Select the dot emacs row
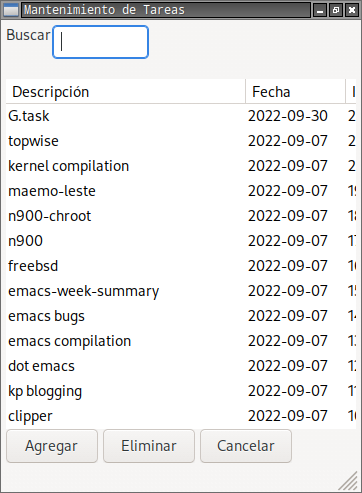The image size is (362, 493). tap(181, 366)
